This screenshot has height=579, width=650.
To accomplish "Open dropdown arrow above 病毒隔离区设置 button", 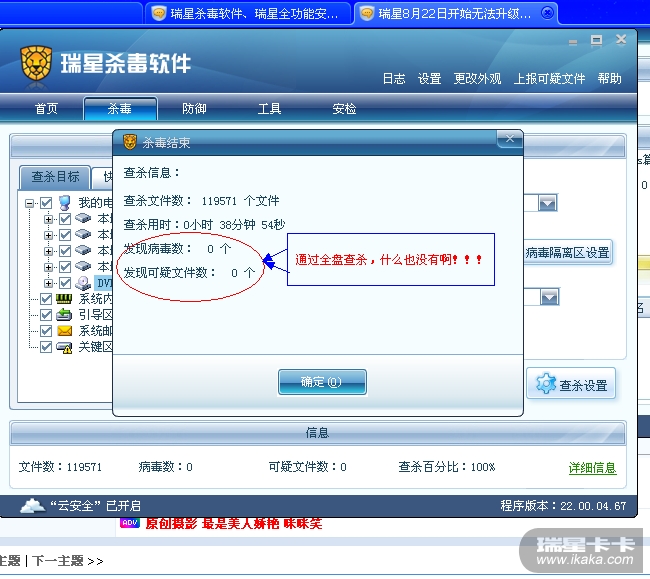I will tap(547, 203).
